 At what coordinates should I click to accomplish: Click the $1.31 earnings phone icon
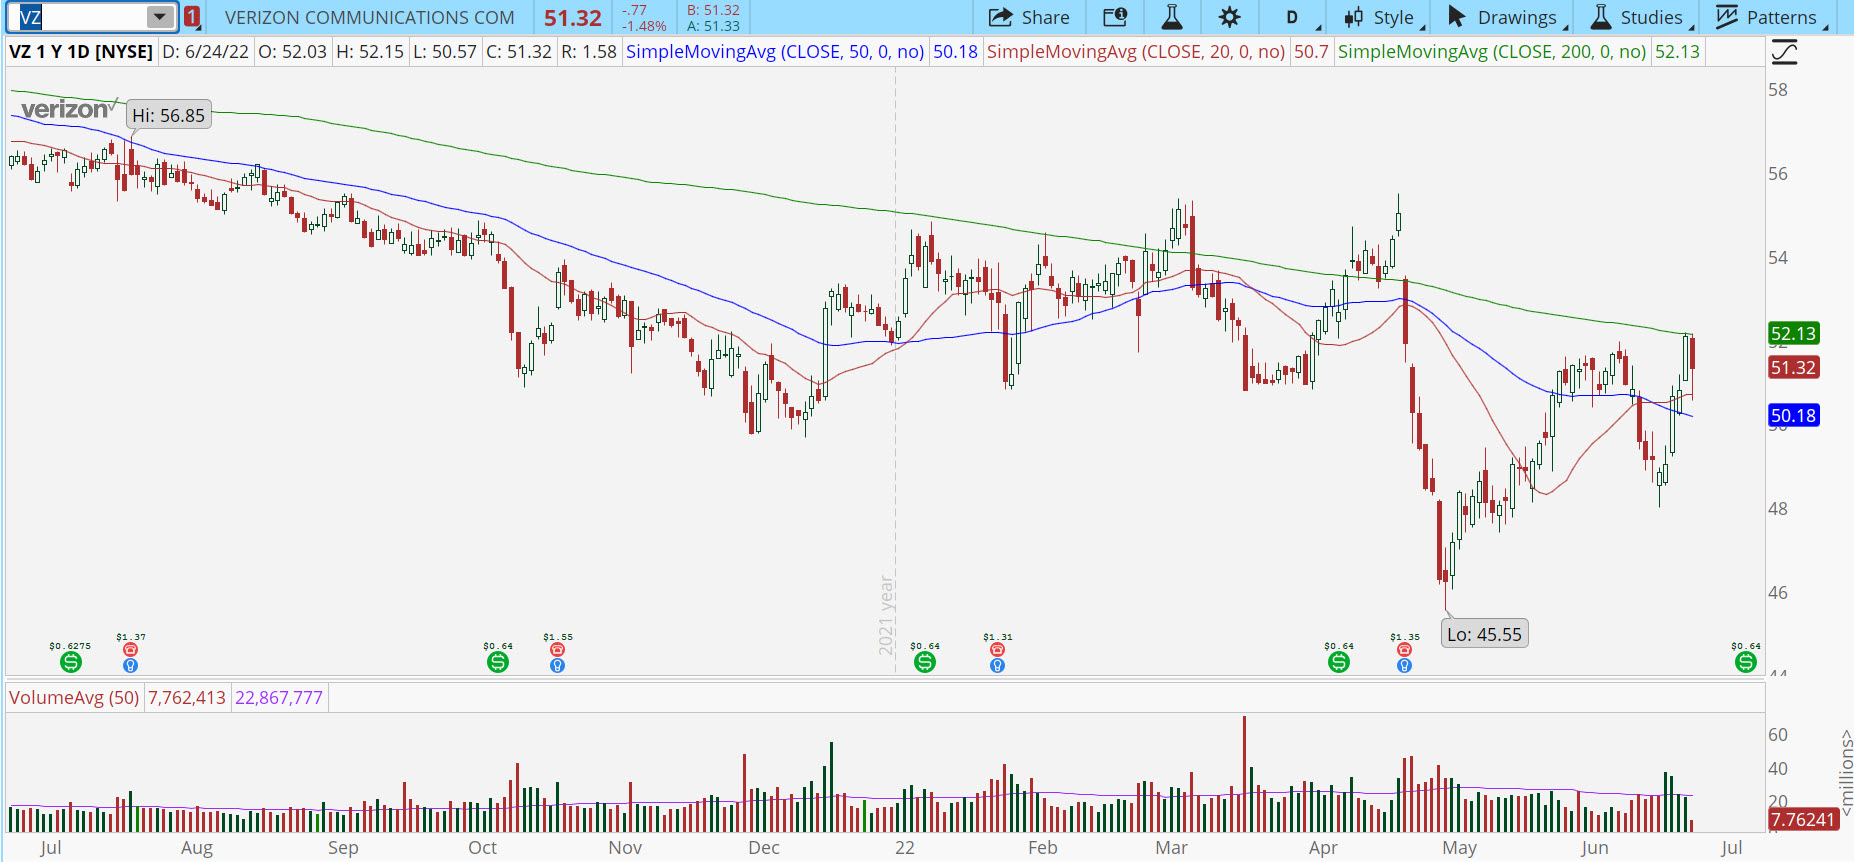997,650
